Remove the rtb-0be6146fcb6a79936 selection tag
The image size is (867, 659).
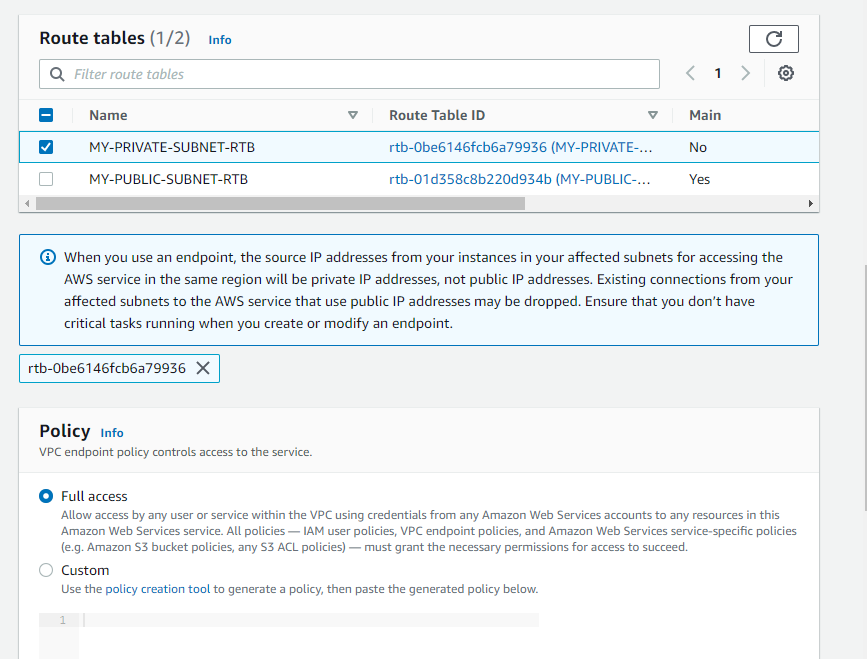click(203, 368)
